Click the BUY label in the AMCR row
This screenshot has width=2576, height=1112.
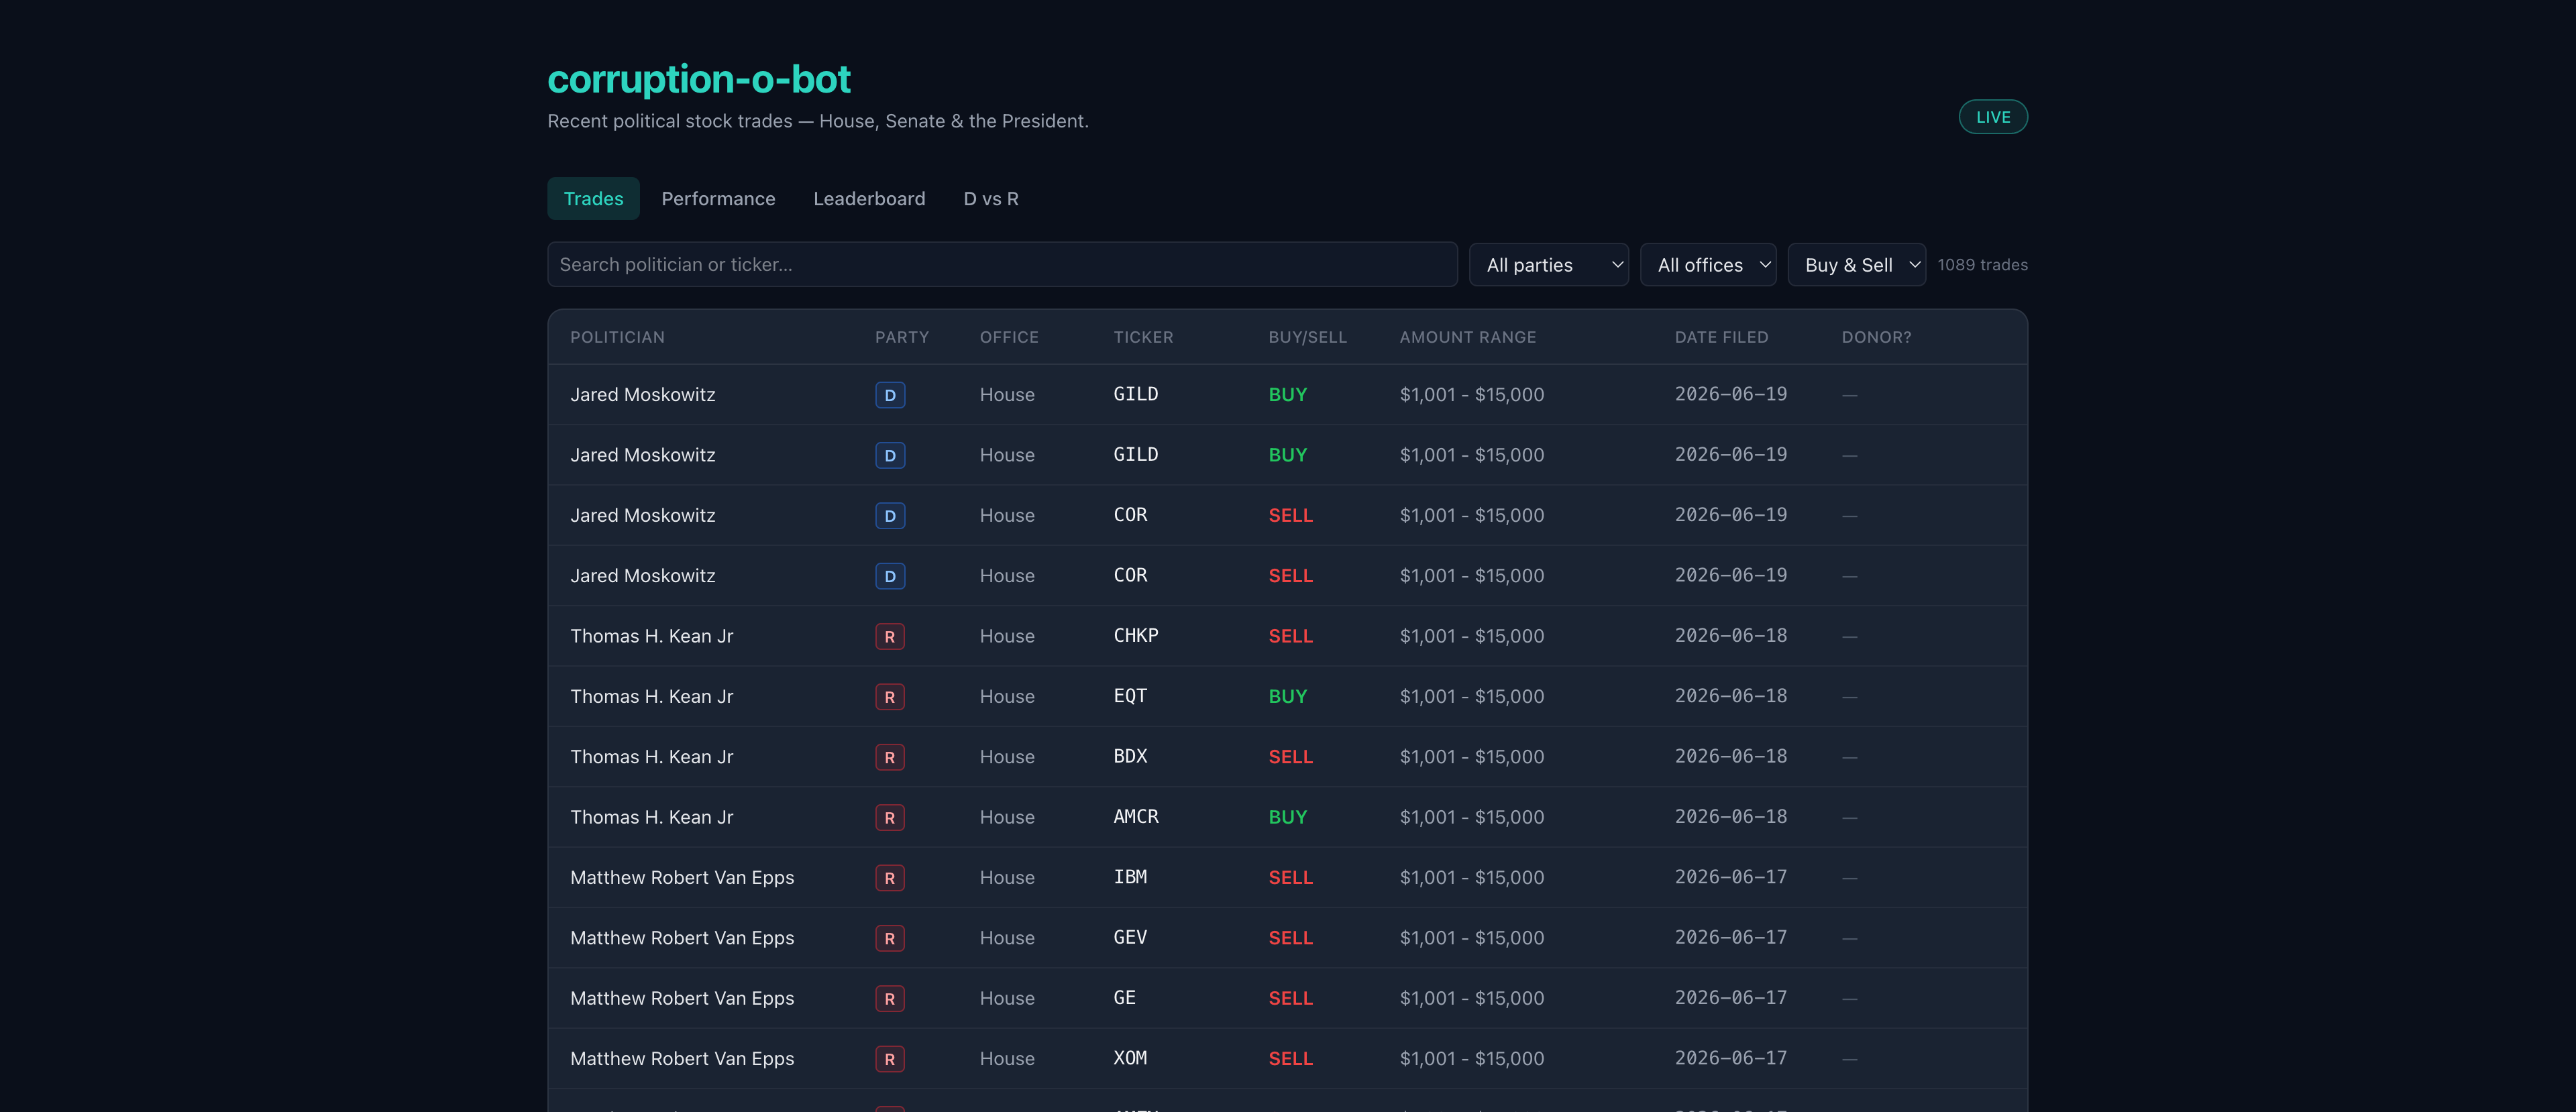pyautogui.click(x=1287, y=817)
